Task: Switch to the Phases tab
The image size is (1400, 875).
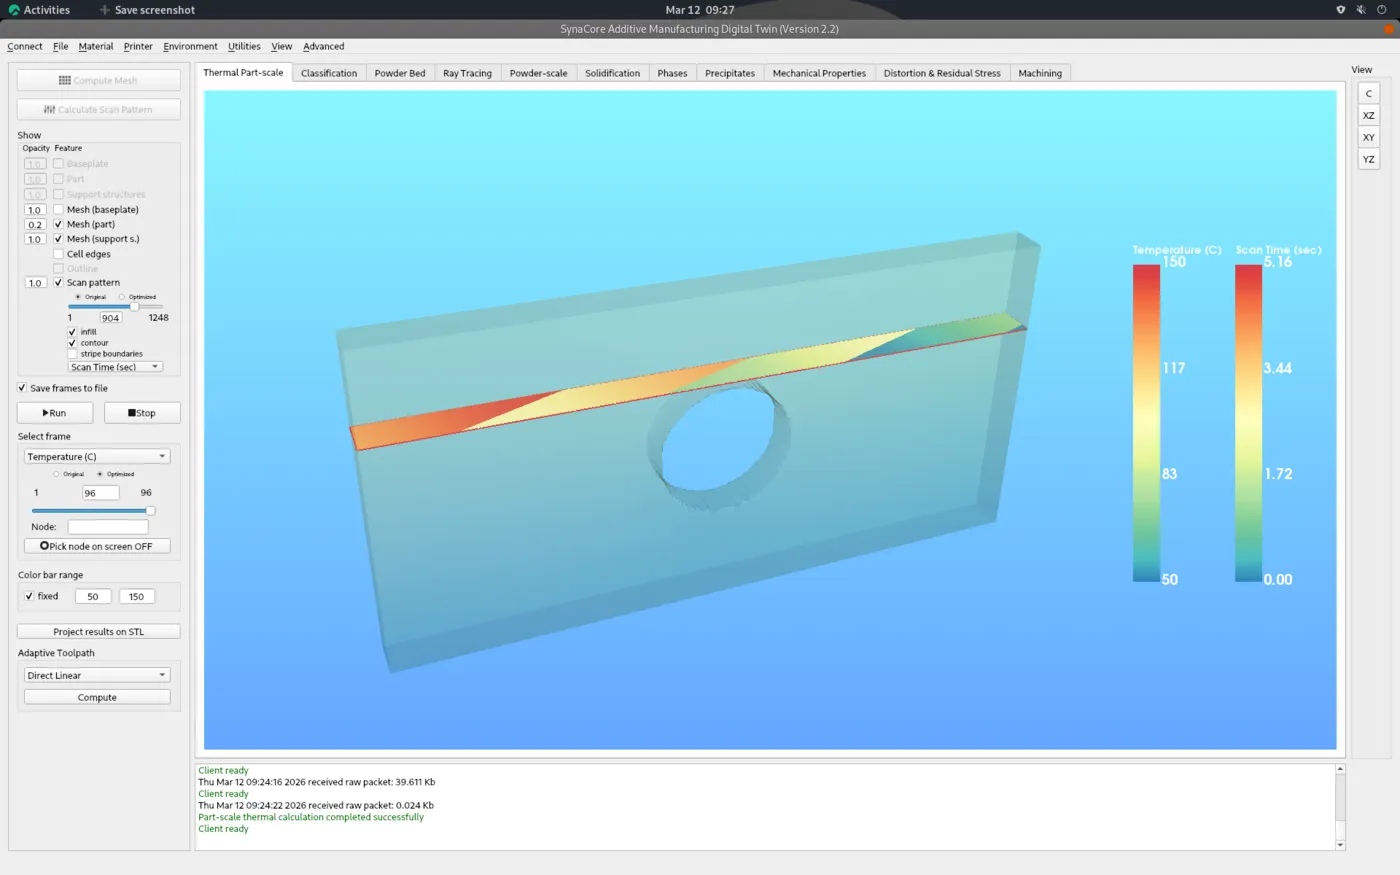Action: pos(672,73)
